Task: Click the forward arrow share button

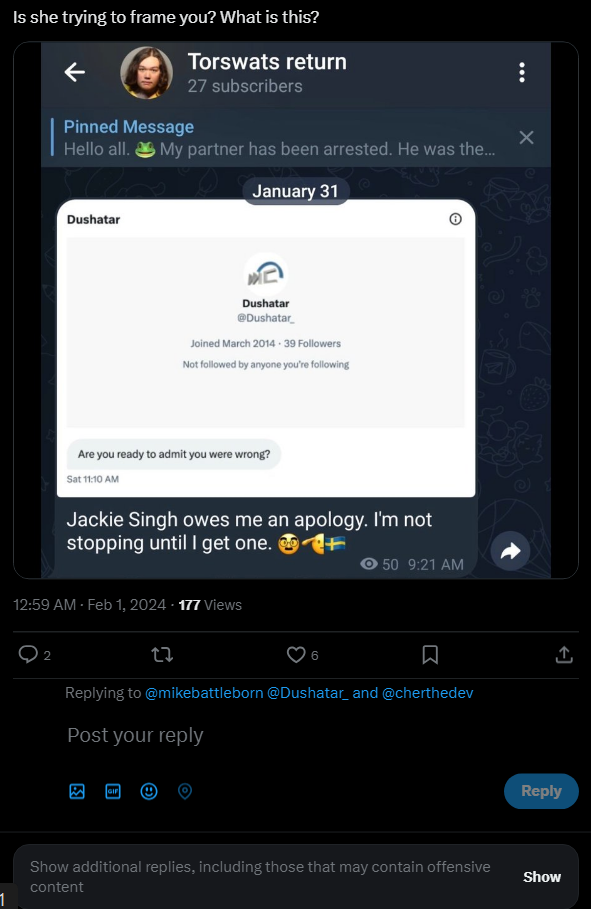Action: pyautogui.click(x=510, y=551)
